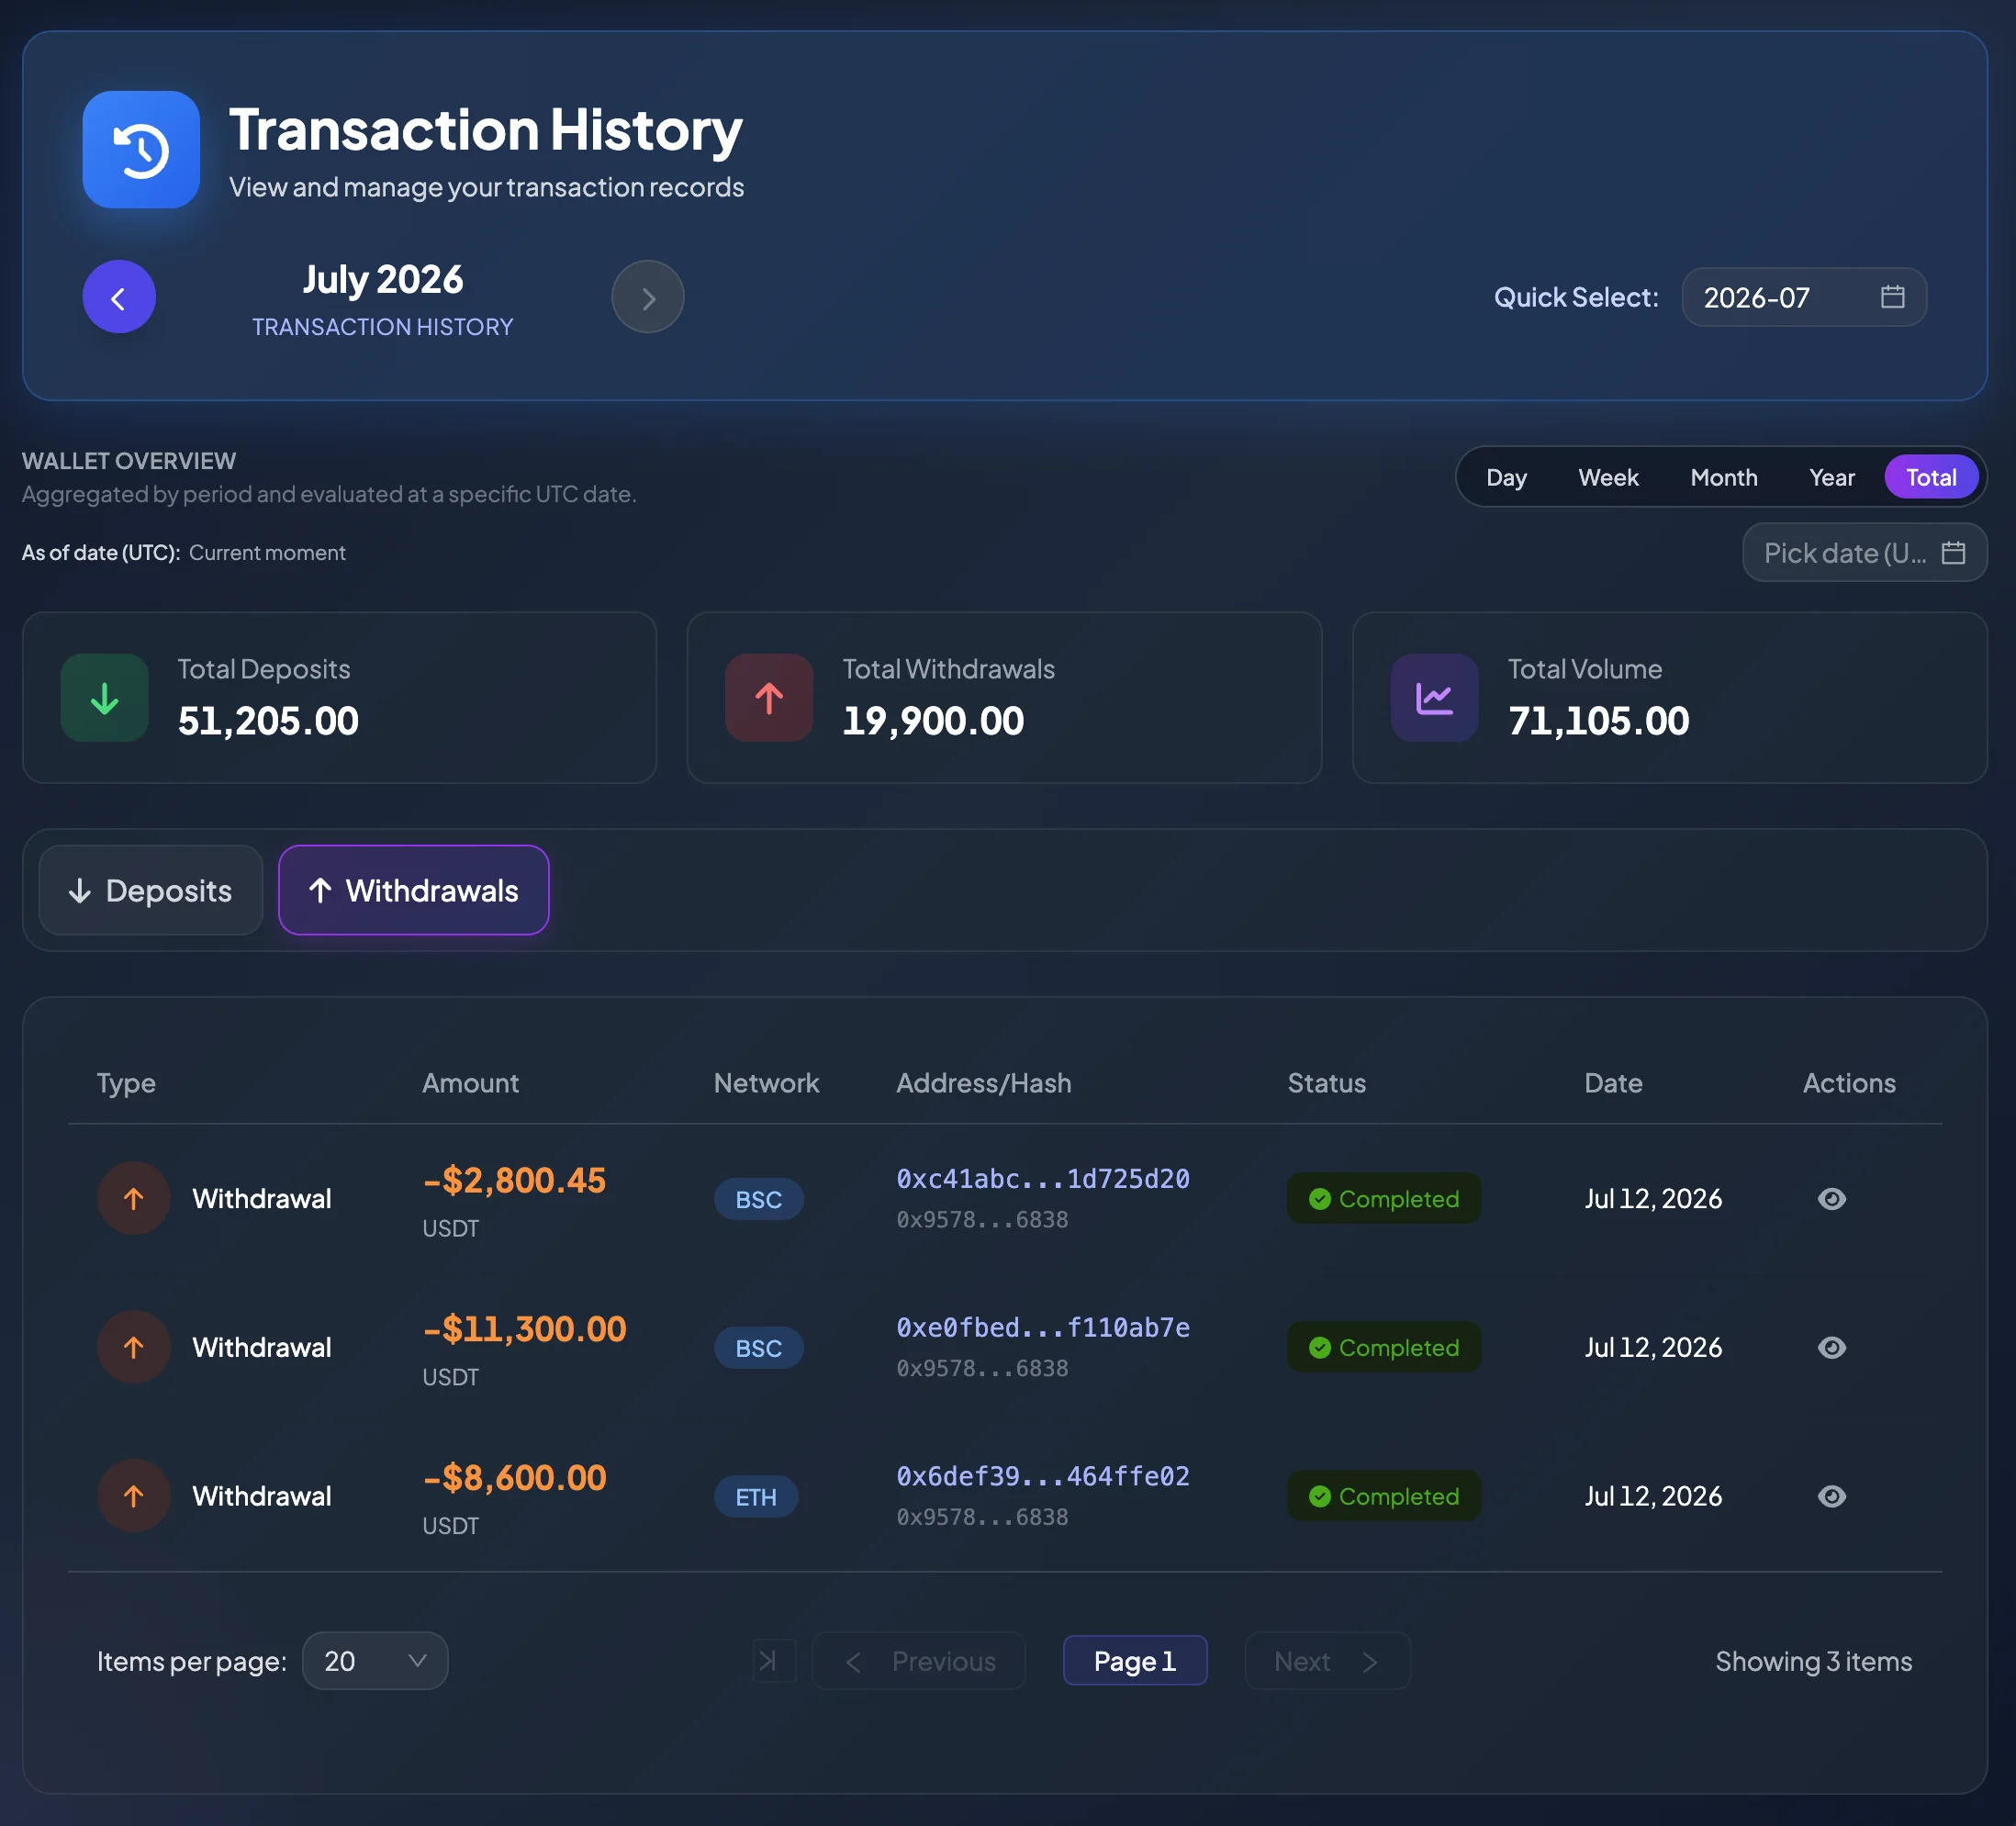Screen dimensions: 2016x1826
Task: Click BSC network badge on -$2,800.45 row
Action: pos(759,1199)
